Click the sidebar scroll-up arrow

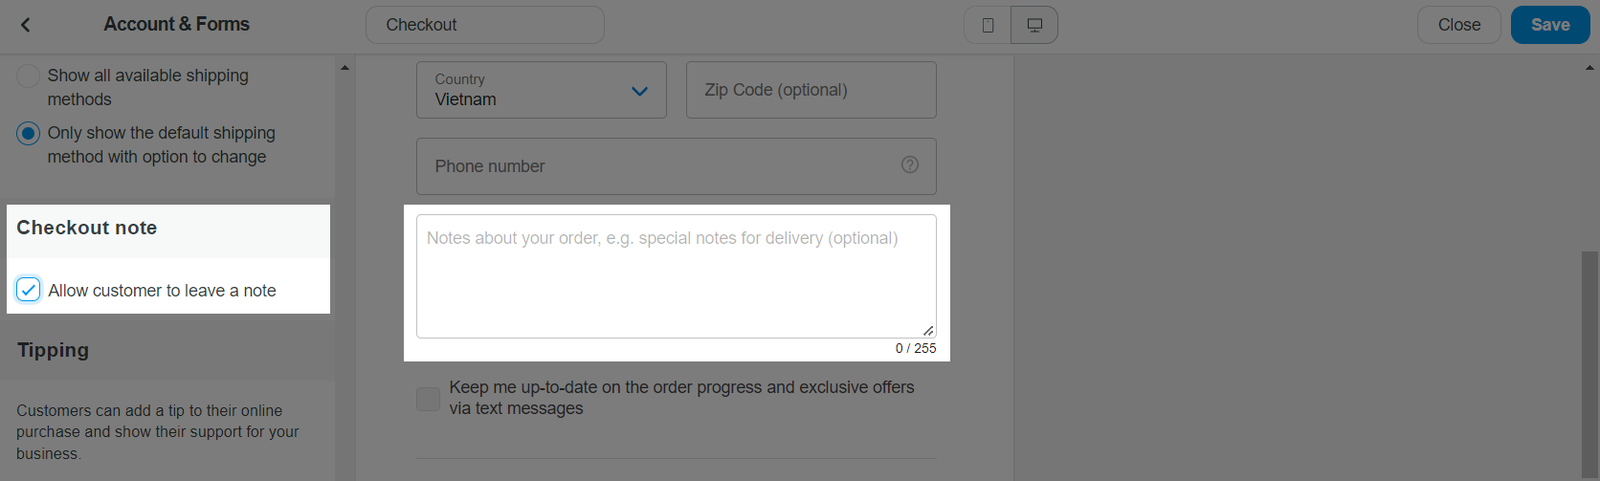345,68
